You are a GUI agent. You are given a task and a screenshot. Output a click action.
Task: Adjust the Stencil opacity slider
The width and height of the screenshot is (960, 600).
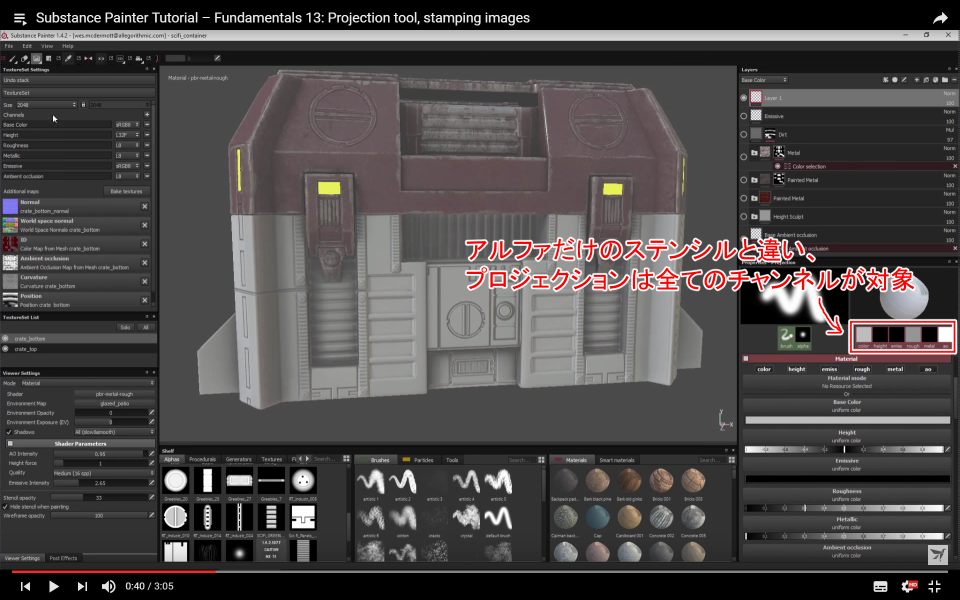pos(100,497)
